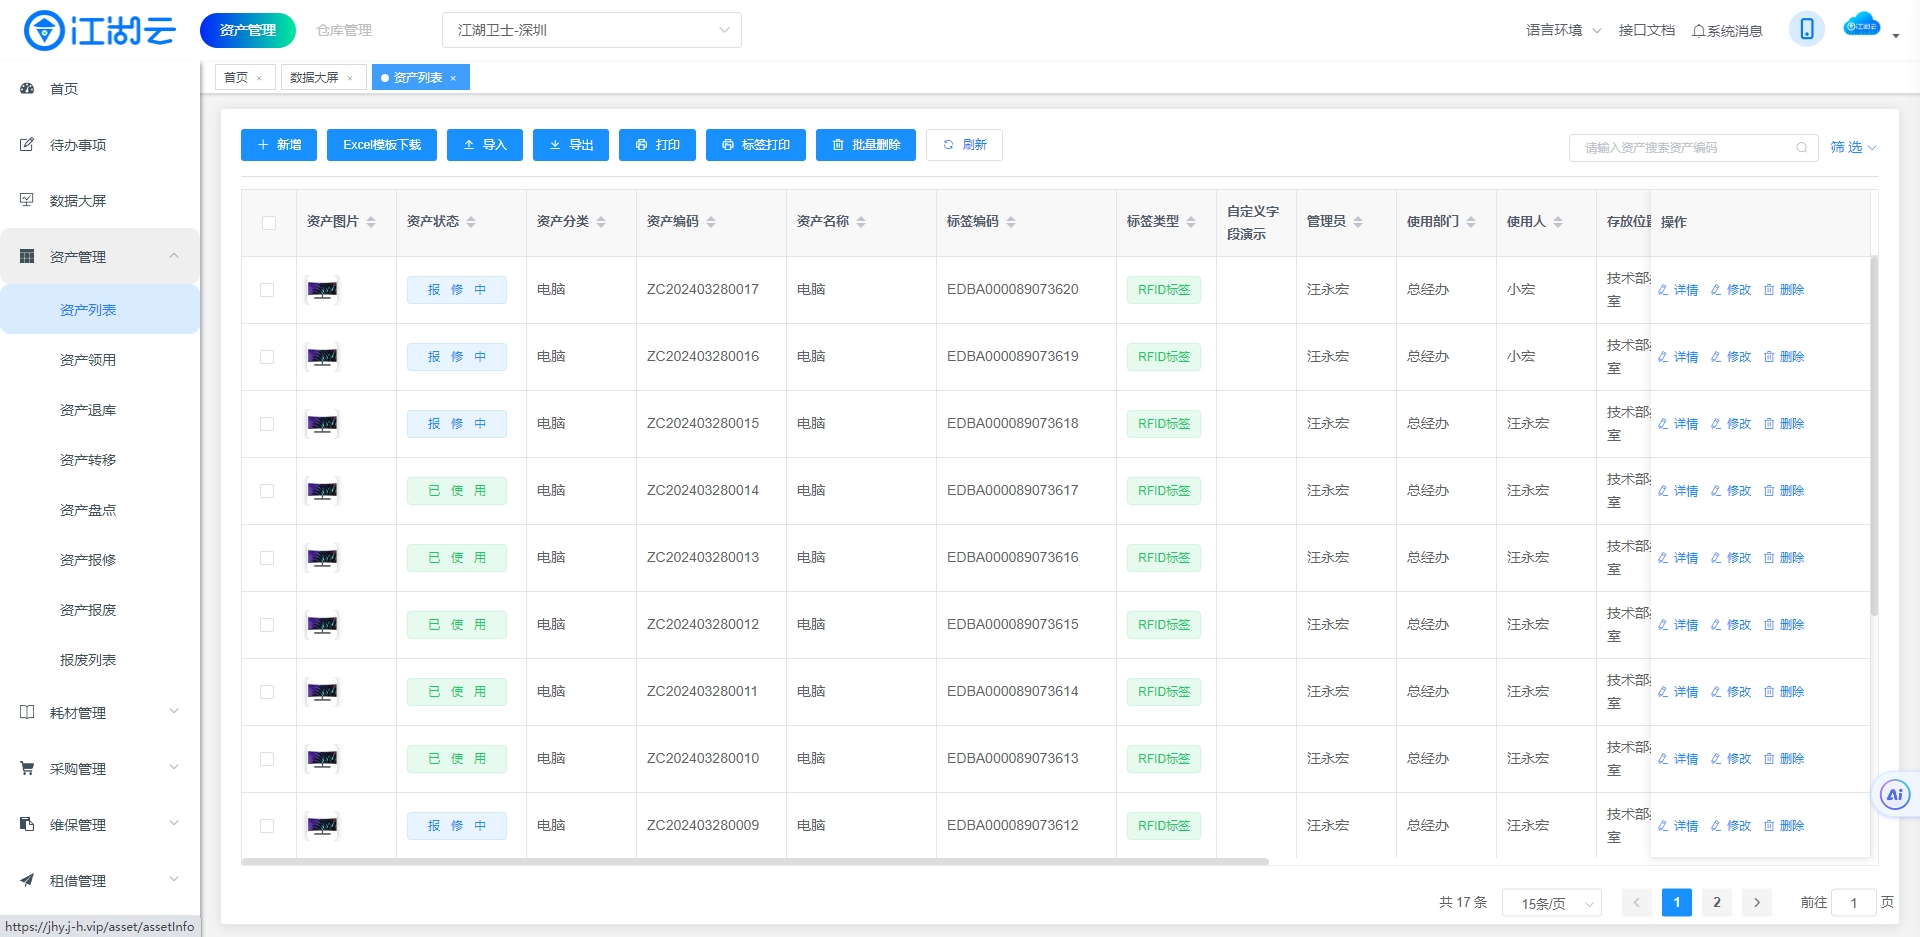The height and width of the screenshot is (937, 1920).
Task: Focus the 前往 page number input
Action: tap(1853, 903)
